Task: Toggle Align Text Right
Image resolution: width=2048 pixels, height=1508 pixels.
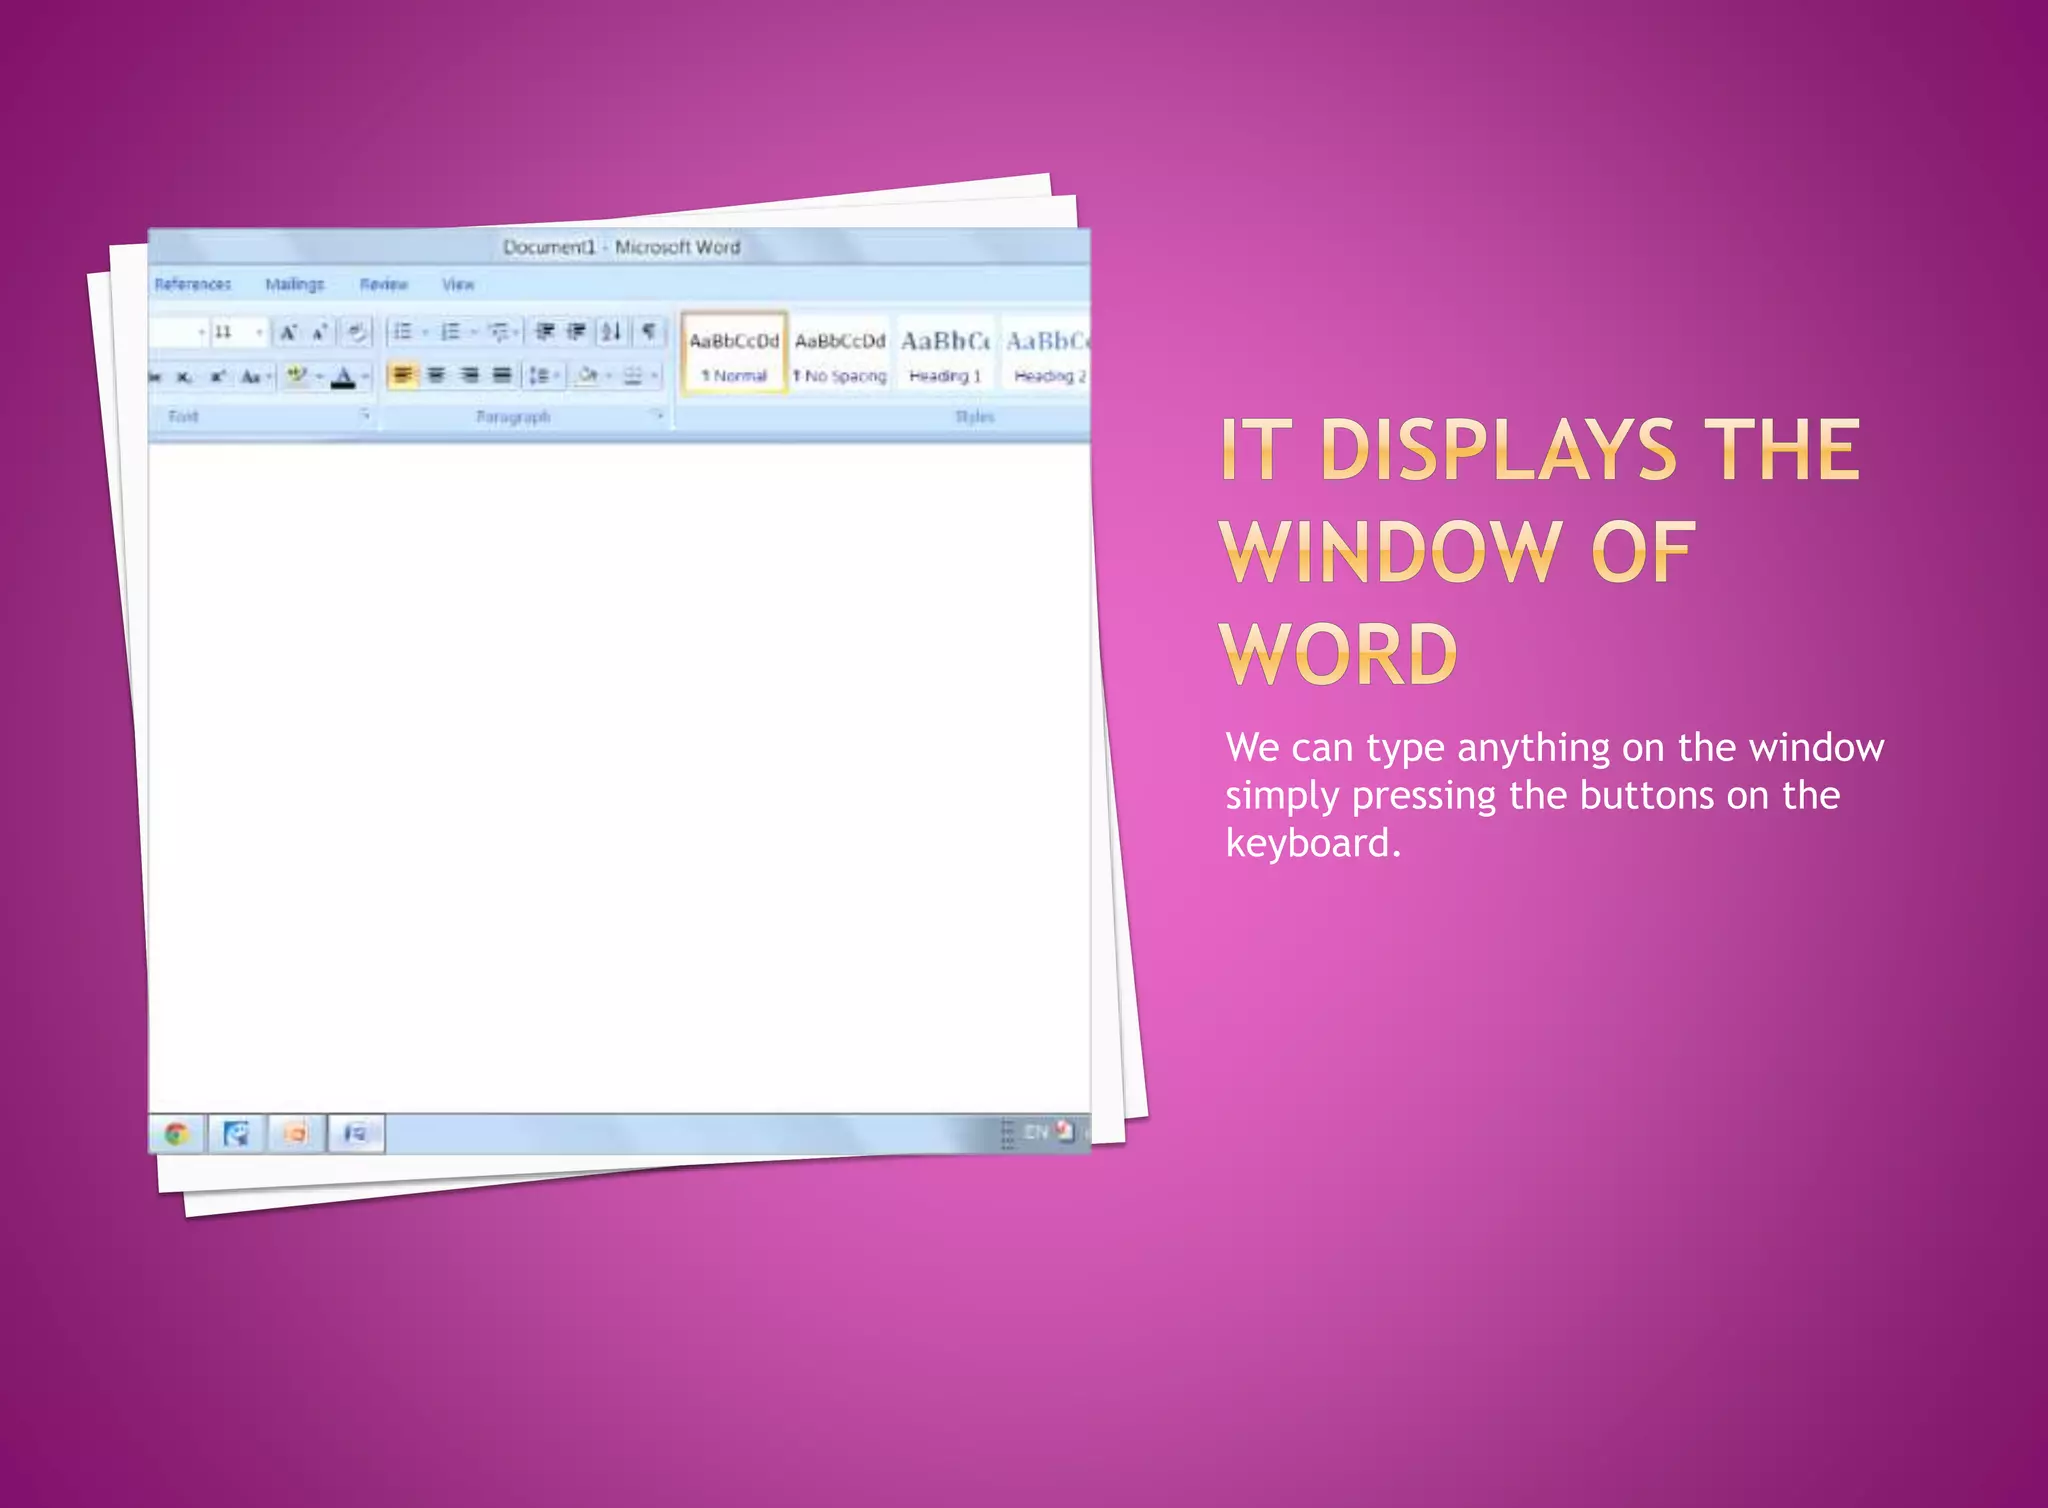Action: point(469,375)
